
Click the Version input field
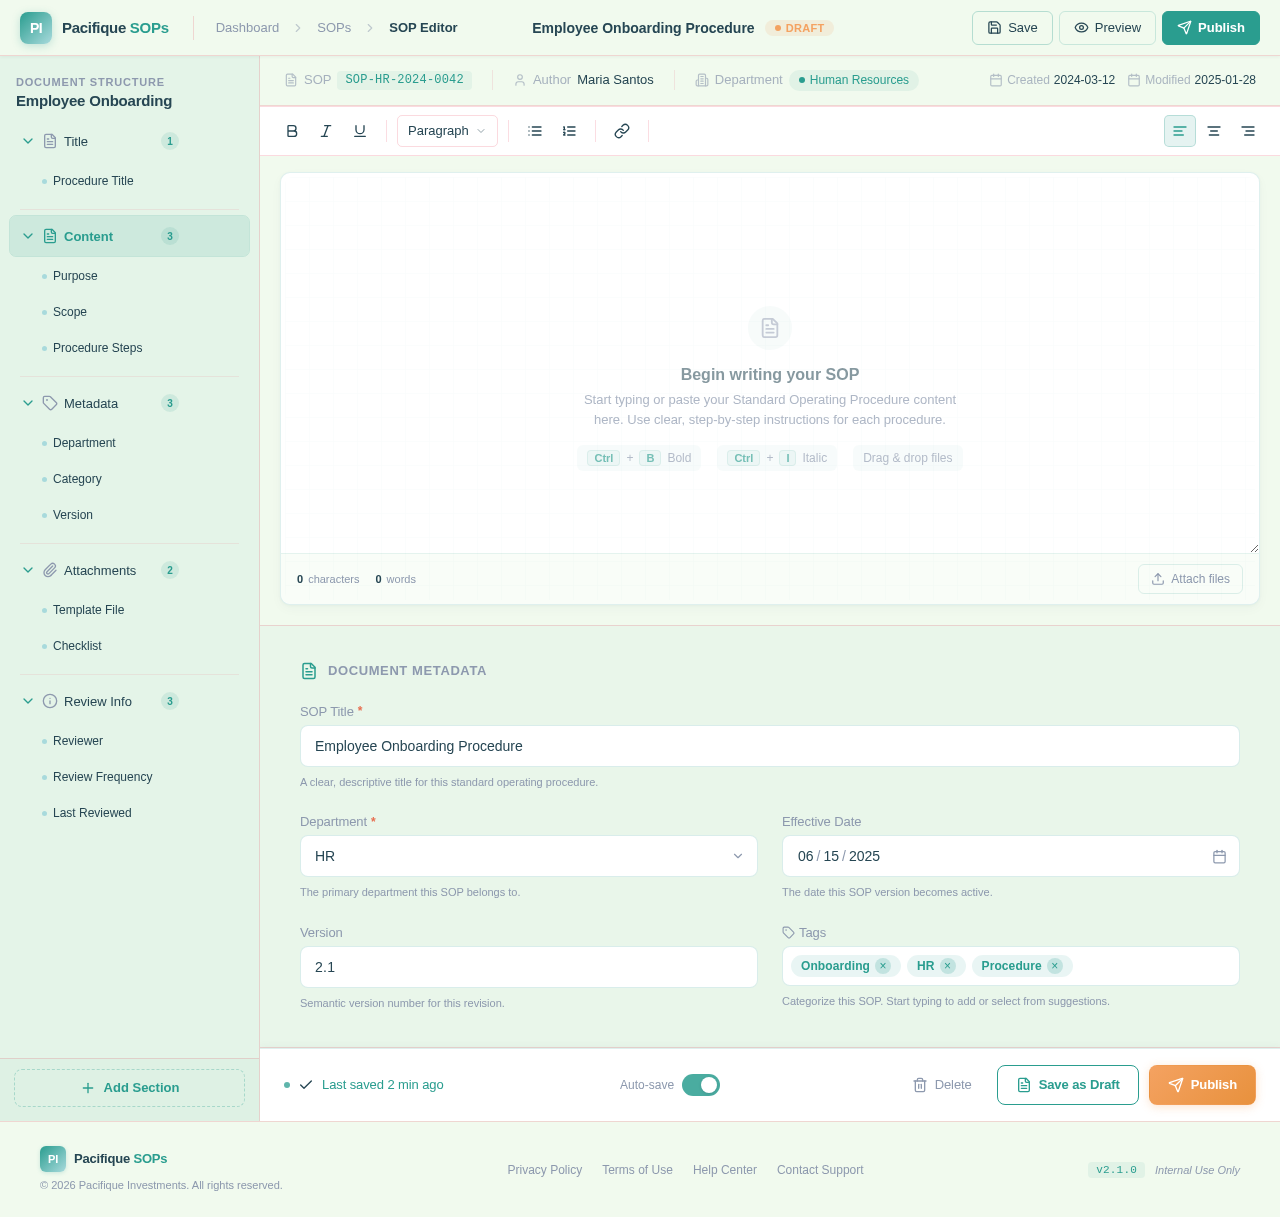pyautogui.click(x=529, y=967)
